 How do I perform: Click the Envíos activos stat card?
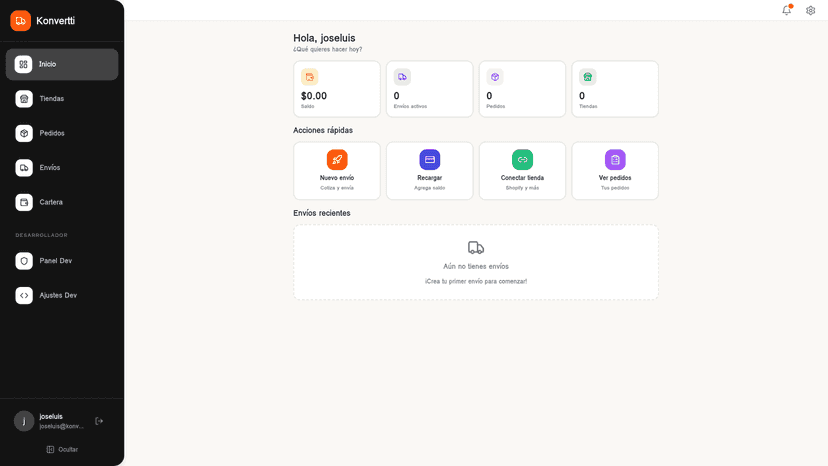tap(430, 89)
